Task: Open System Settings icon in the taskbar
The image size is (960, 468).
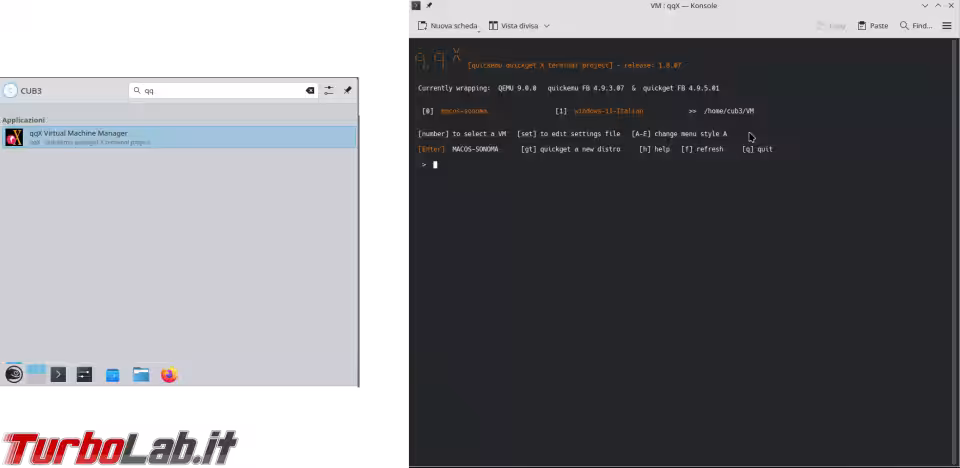Action: coord(84,374)
